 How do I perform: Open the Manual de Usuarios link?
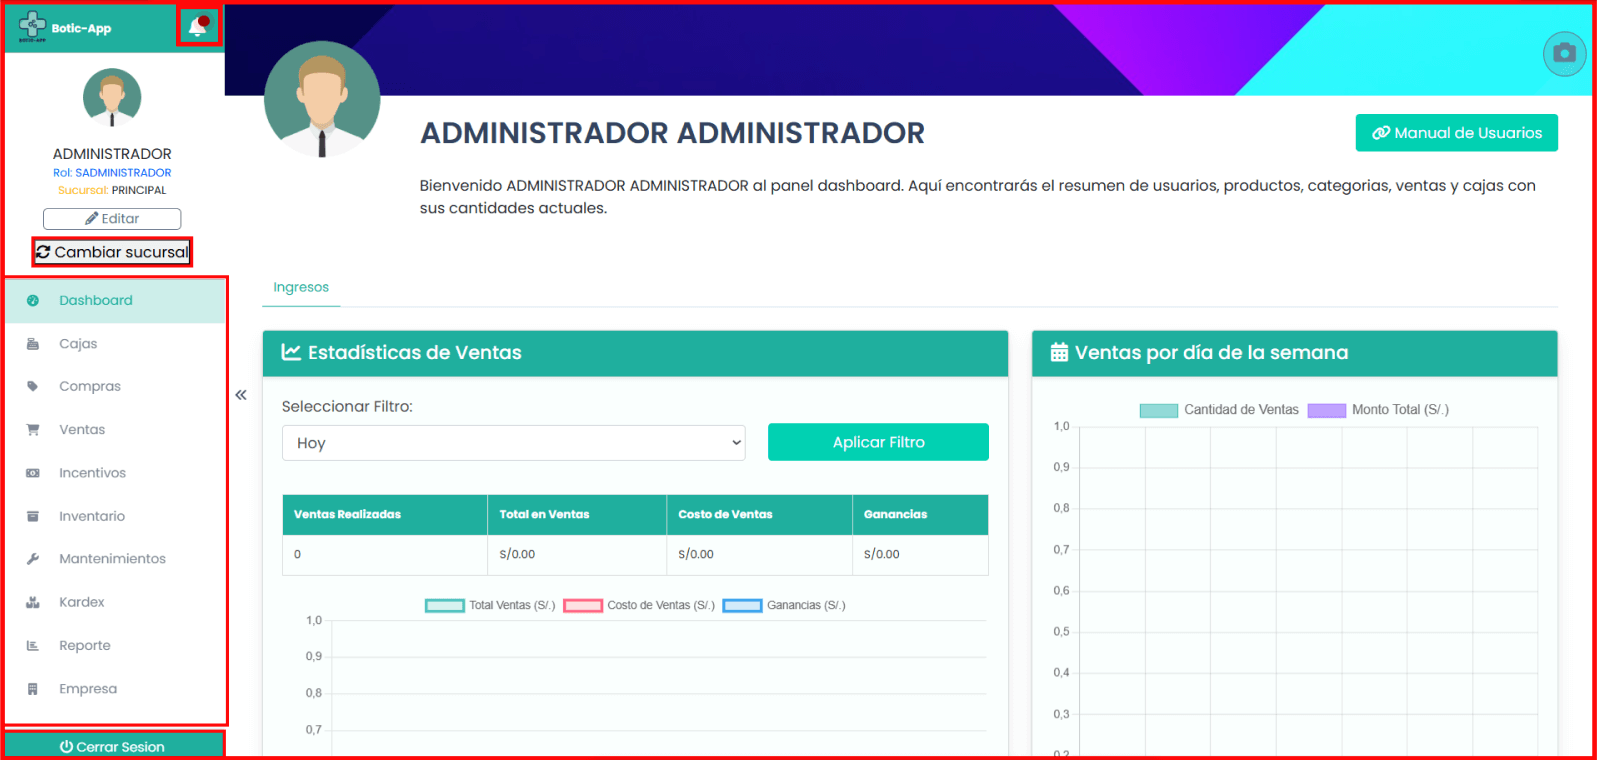1456,133
